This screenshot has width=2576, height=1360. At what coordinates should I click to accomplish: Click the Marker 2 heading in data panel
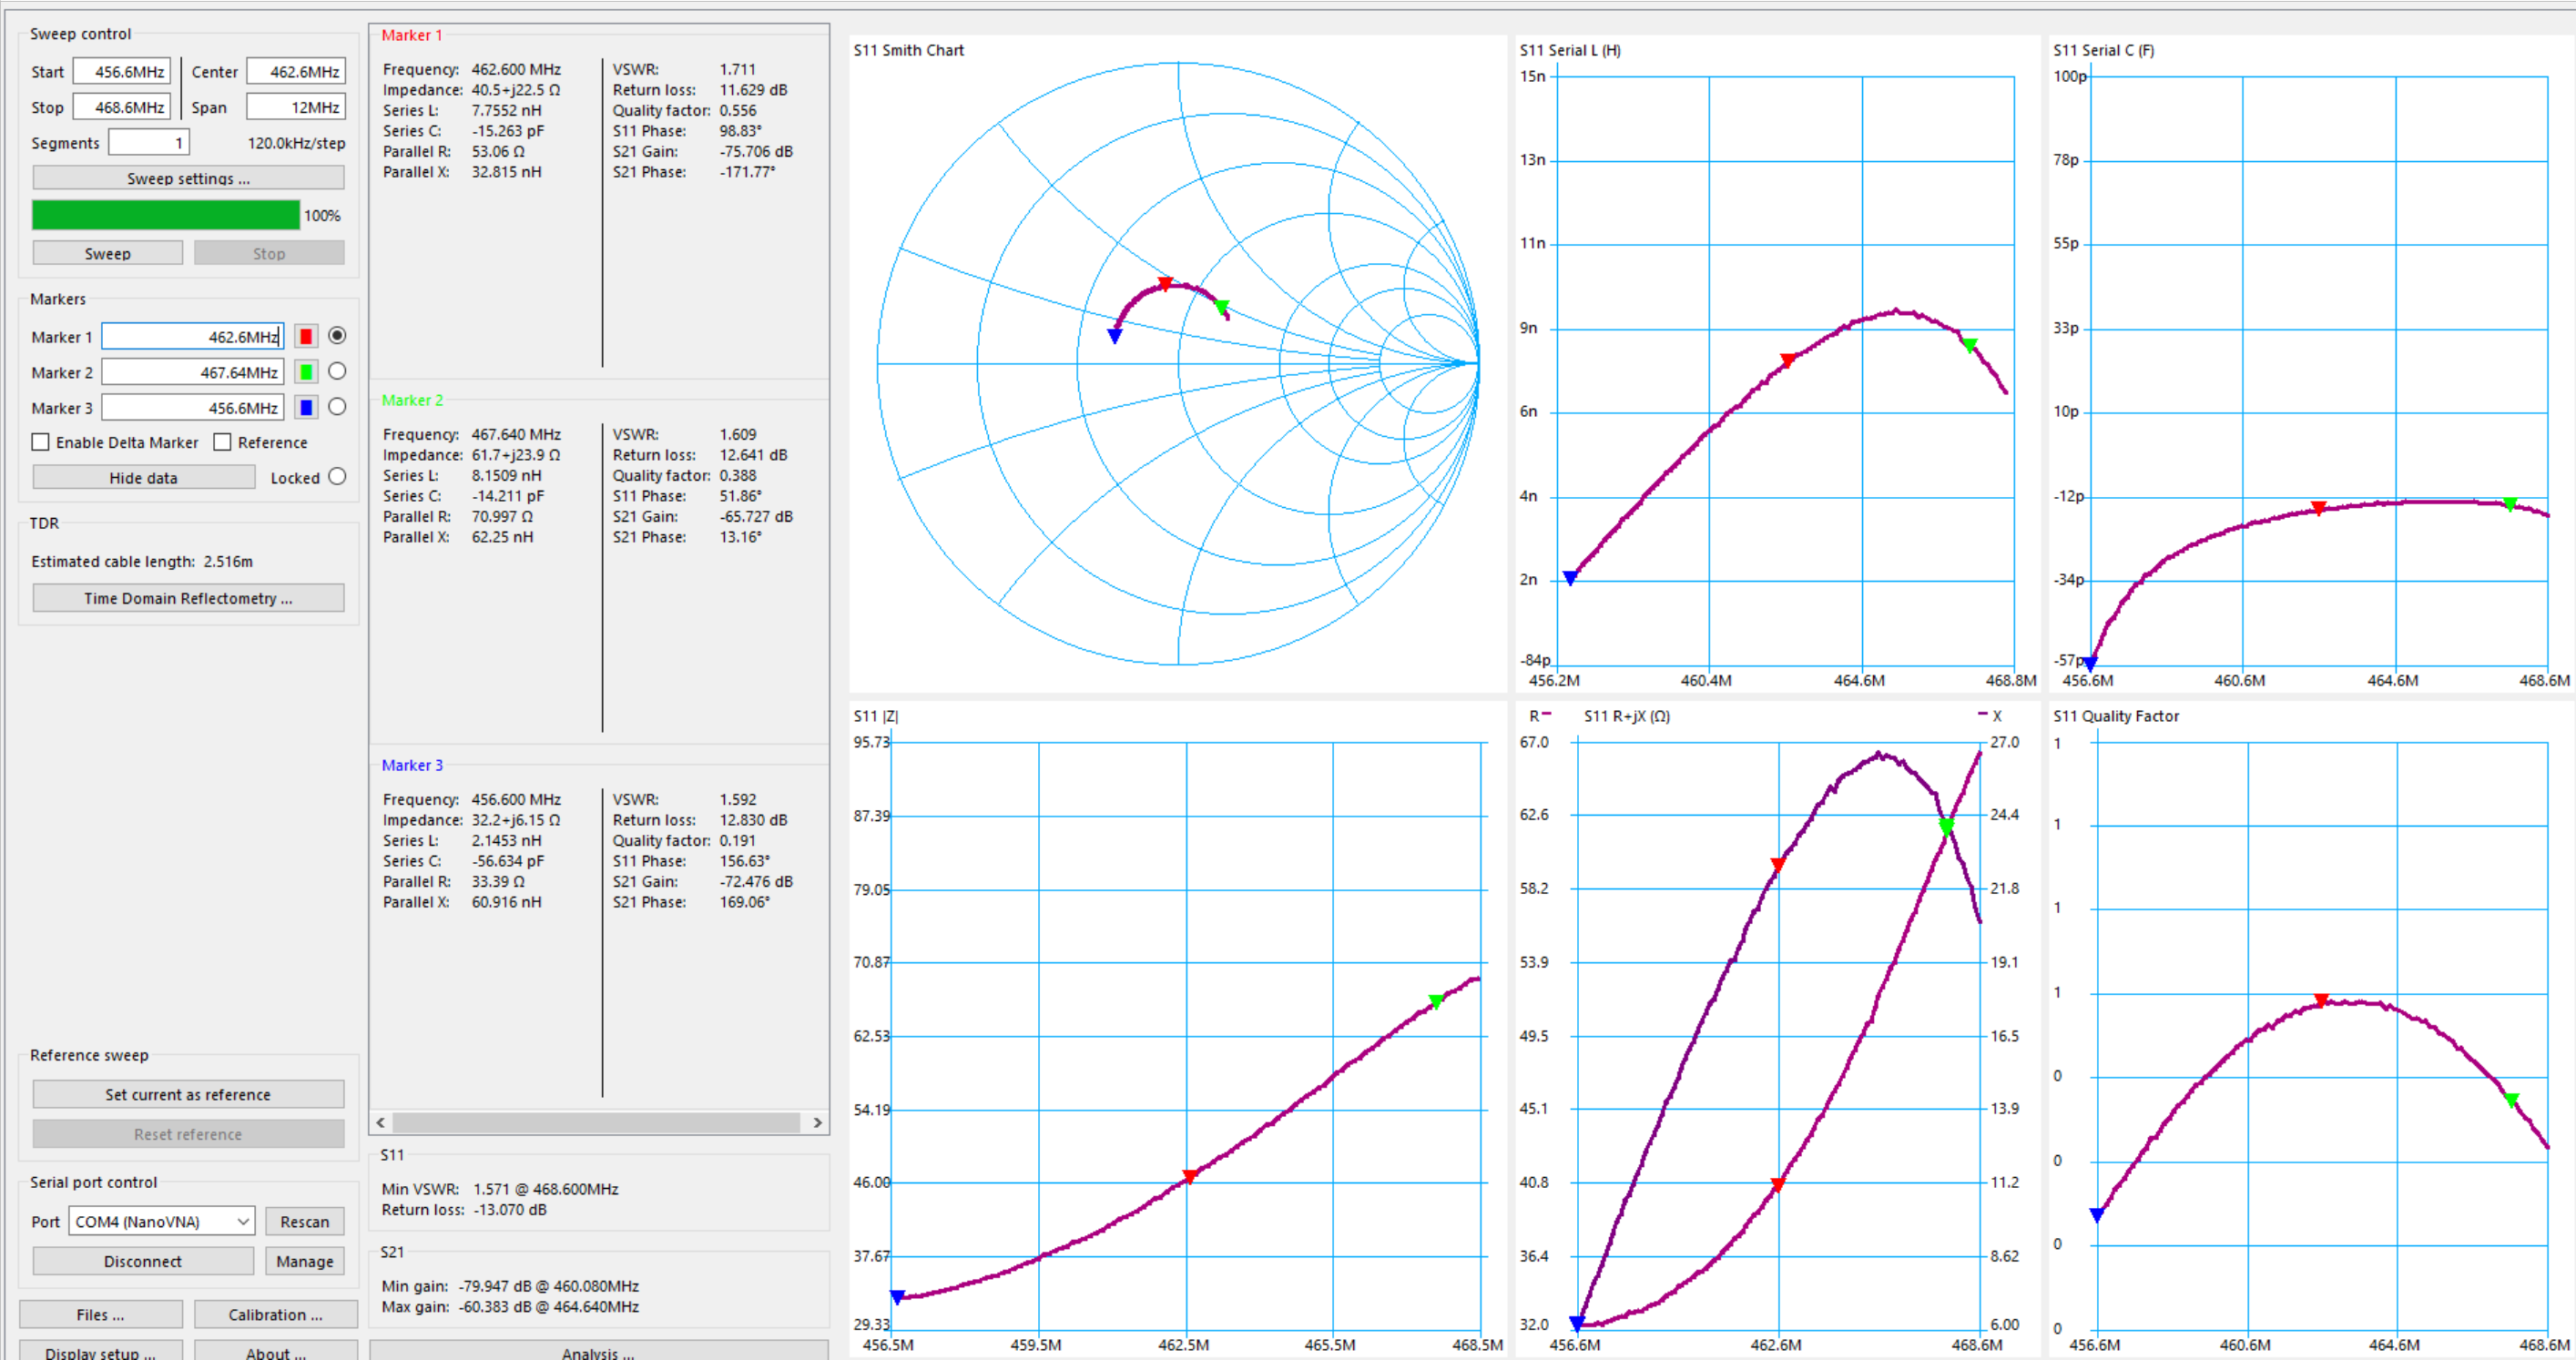(x=412, y=400)
